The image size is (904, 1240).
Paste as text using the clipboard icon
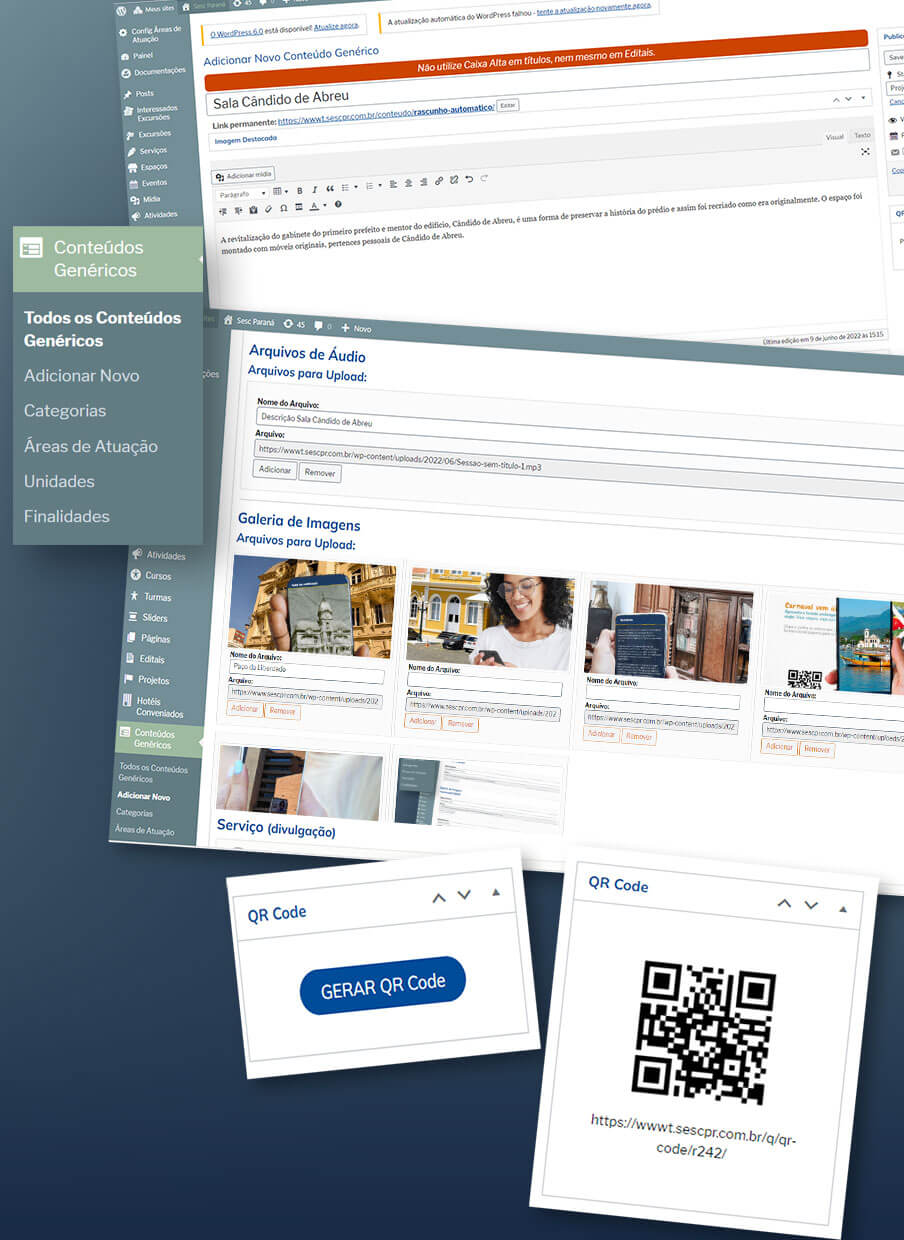click(253, 210)
